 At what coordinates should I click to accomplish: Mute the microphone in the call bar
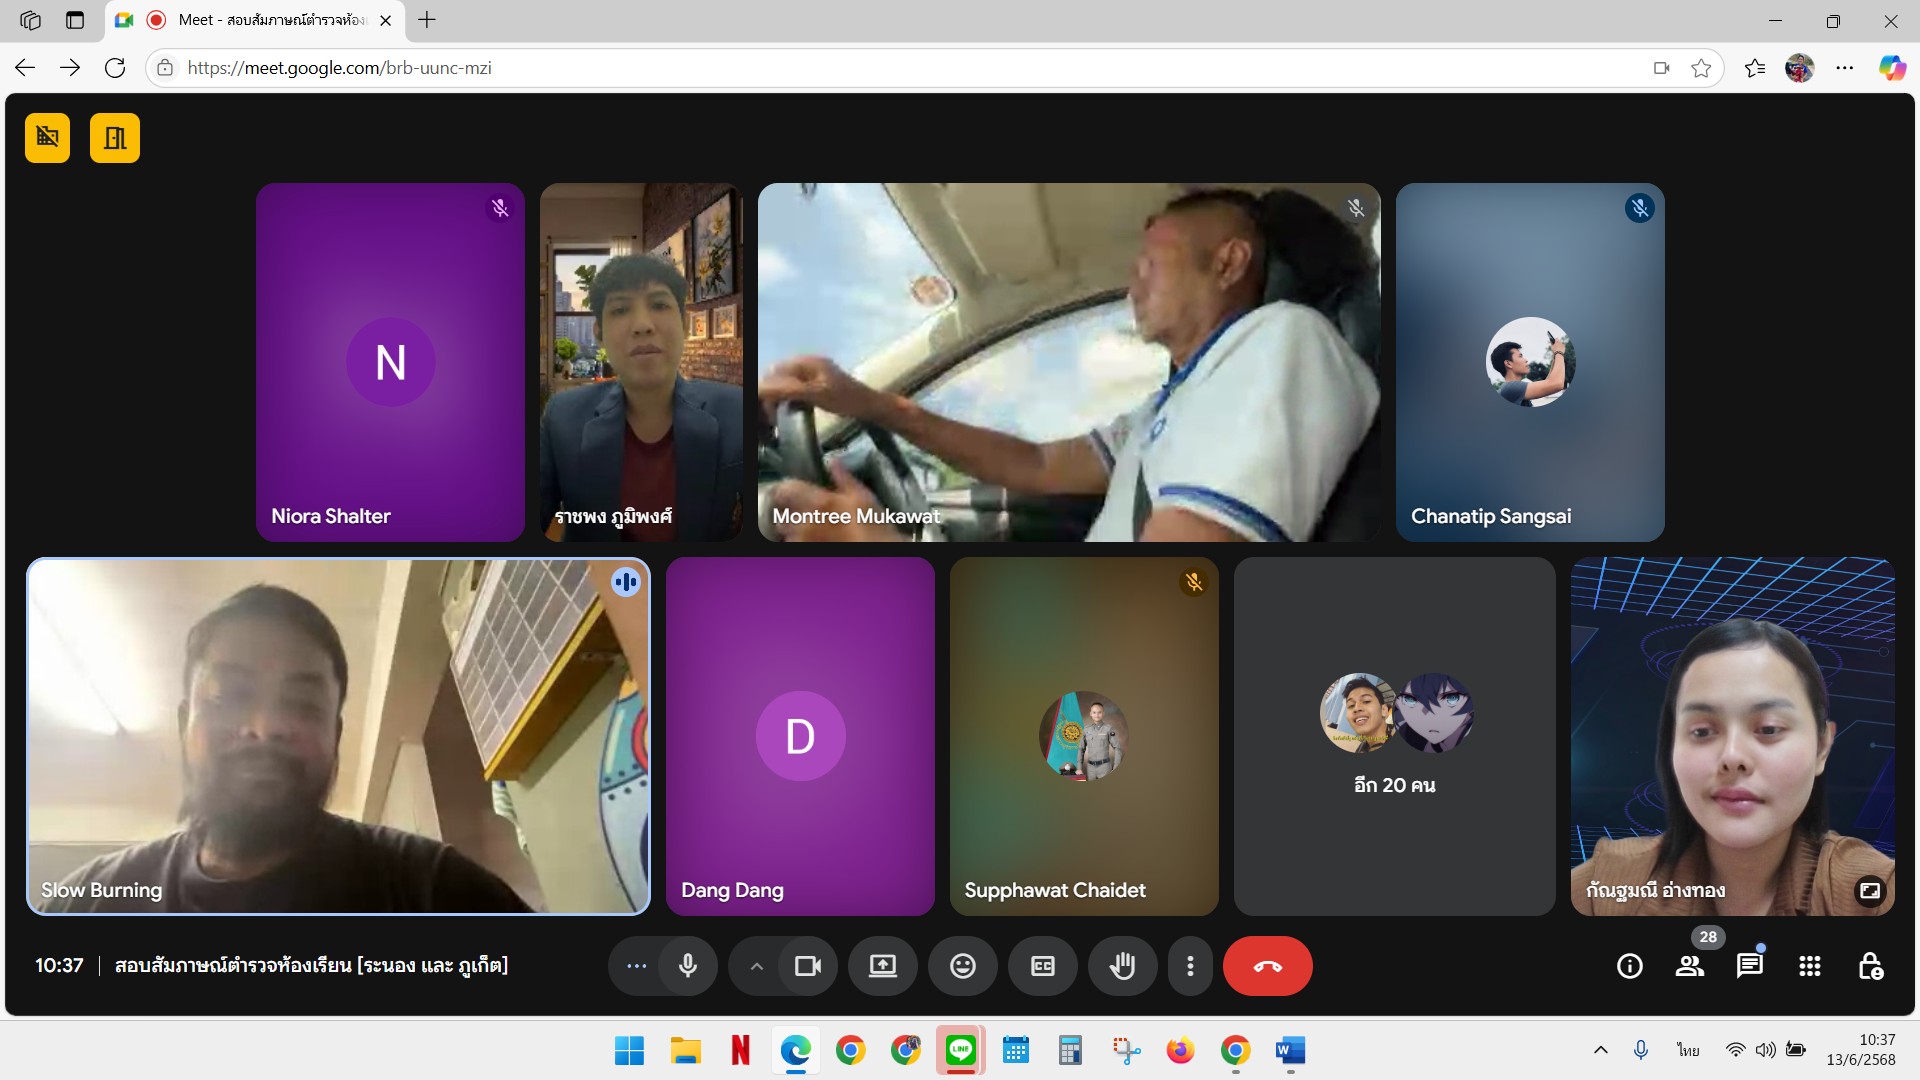point(688,966)
